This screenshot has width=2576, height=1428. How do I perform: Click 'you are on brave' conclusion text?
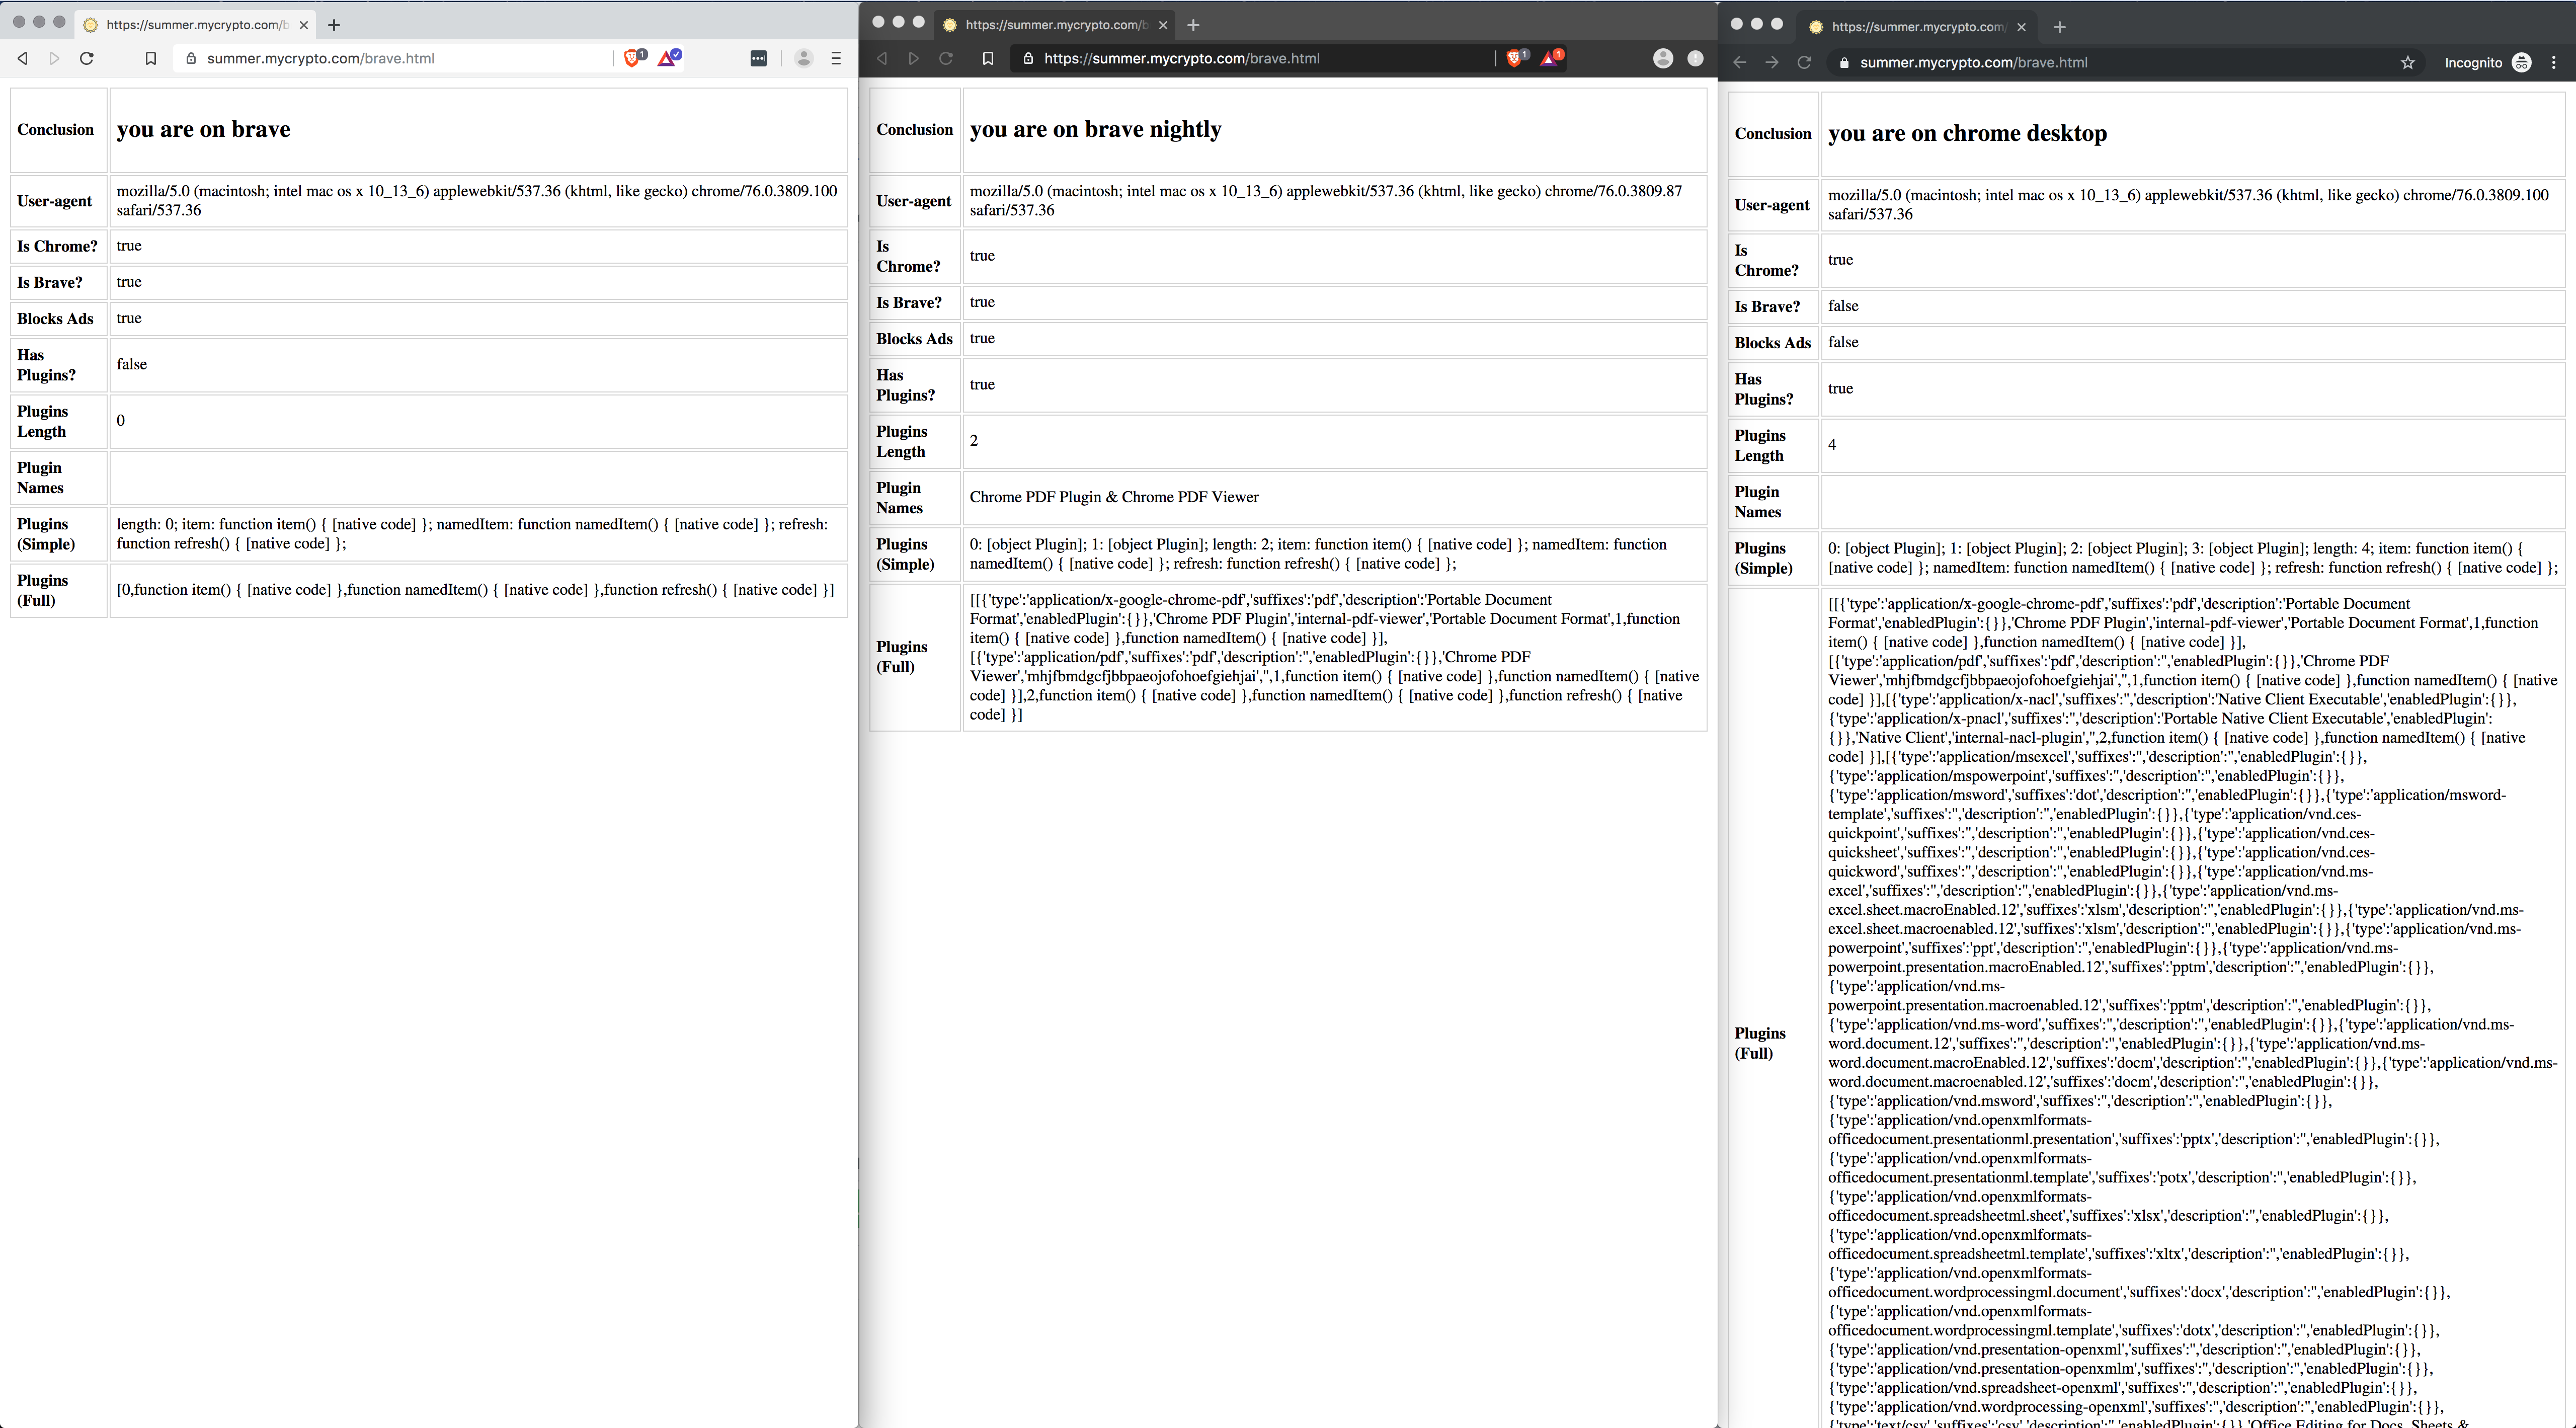tap(203, 129)
